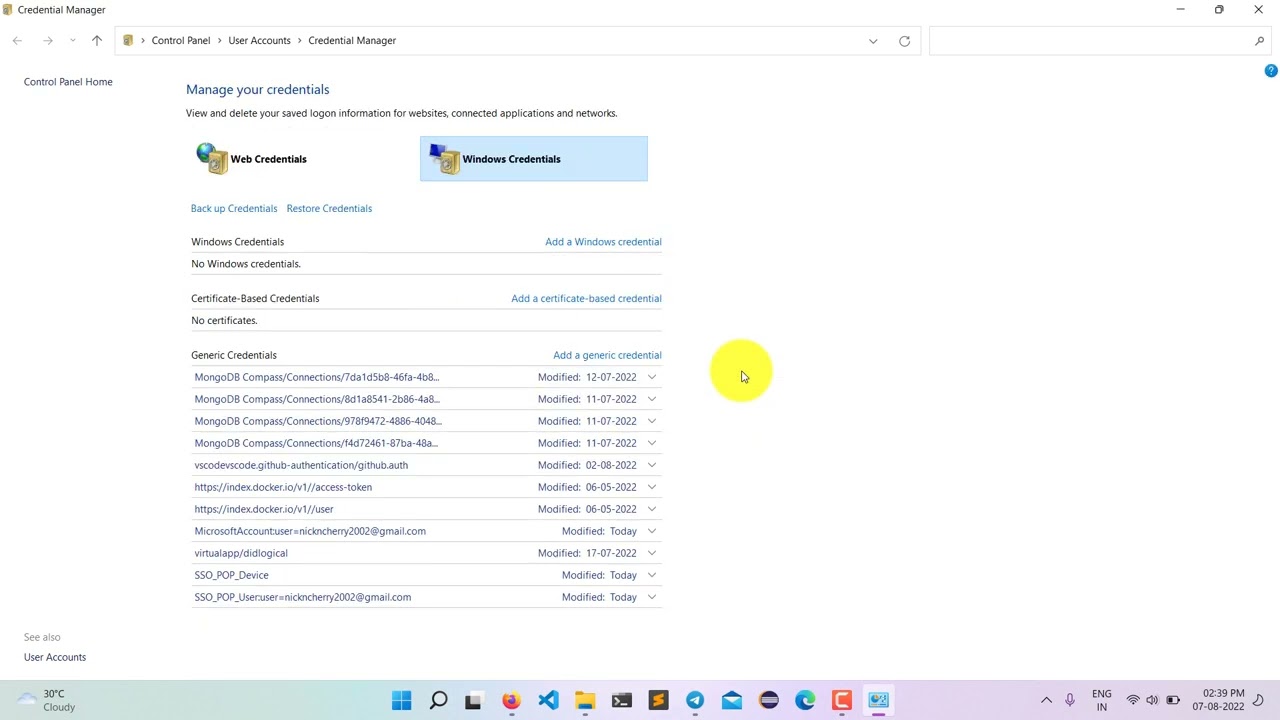Show hidden system tray icons

click(x=1046, y=700)
